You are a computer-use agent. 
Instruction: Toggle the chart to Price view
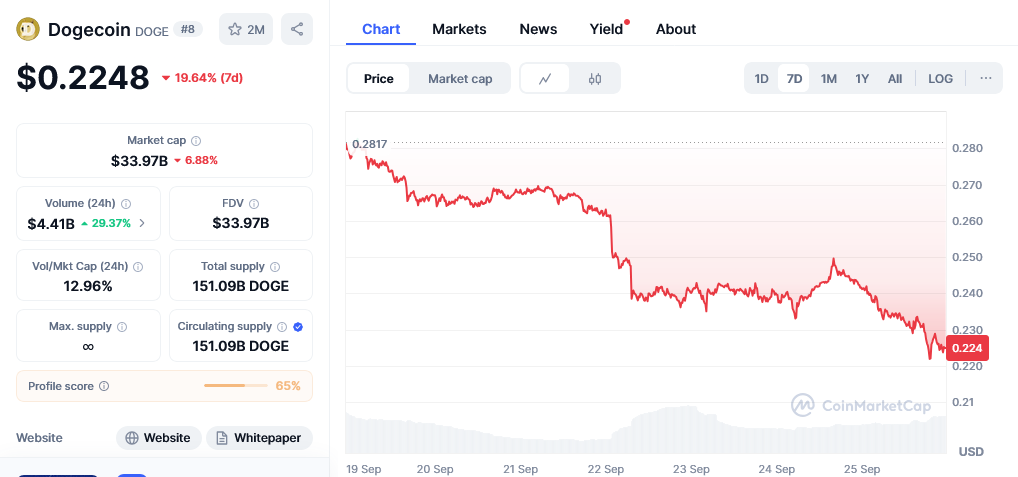[379, 79]
